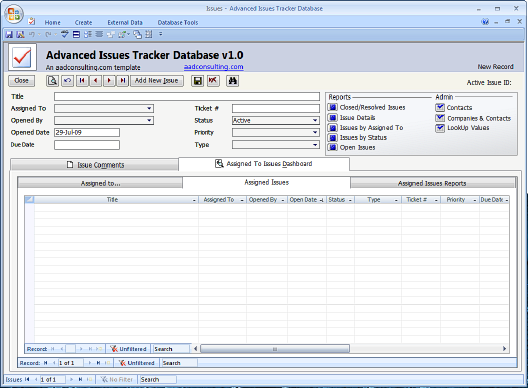Click the Add New Issue button
Image resolution: width=528 pixels, height=388 pixels.
tap(157, 81)
